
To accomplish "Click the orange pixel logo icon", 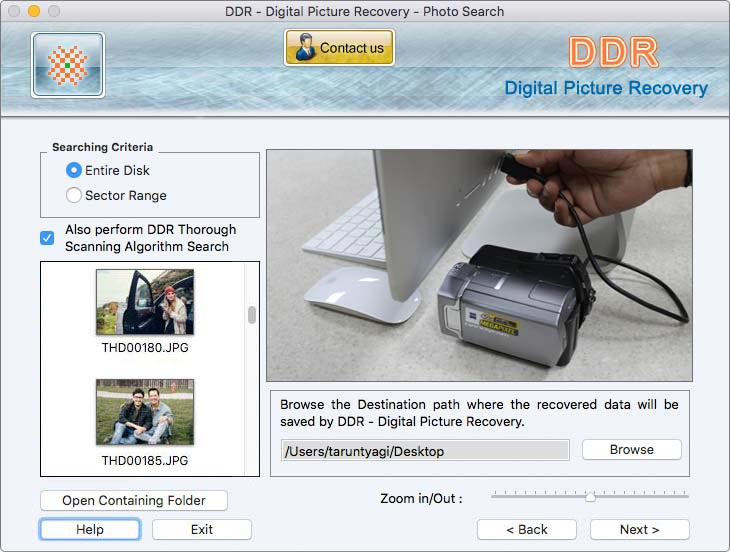I will [x=68, y=65].
